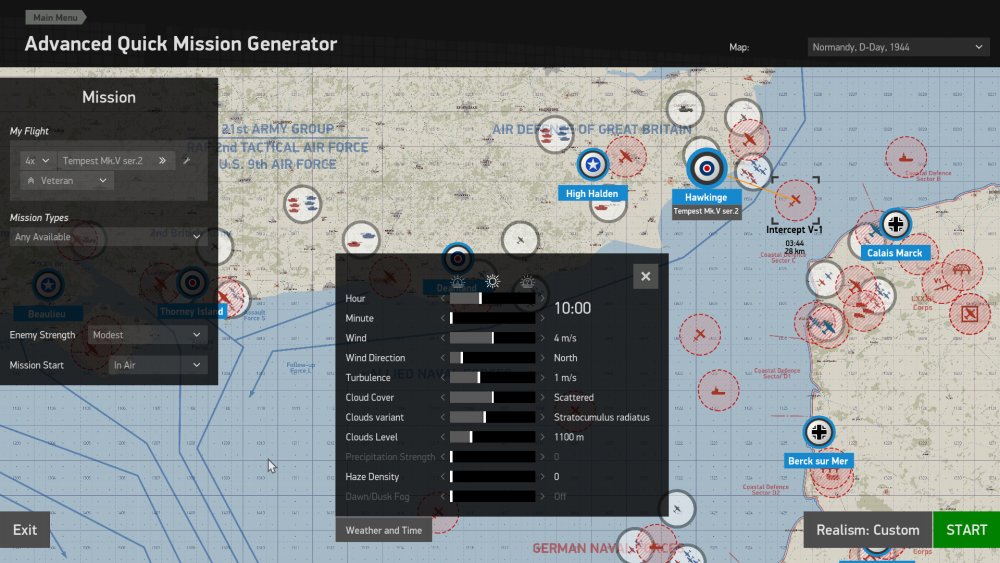Adjust the Wind Direction slider
This screenshot has width=1000, height=563.
click(x=492, y=358)
